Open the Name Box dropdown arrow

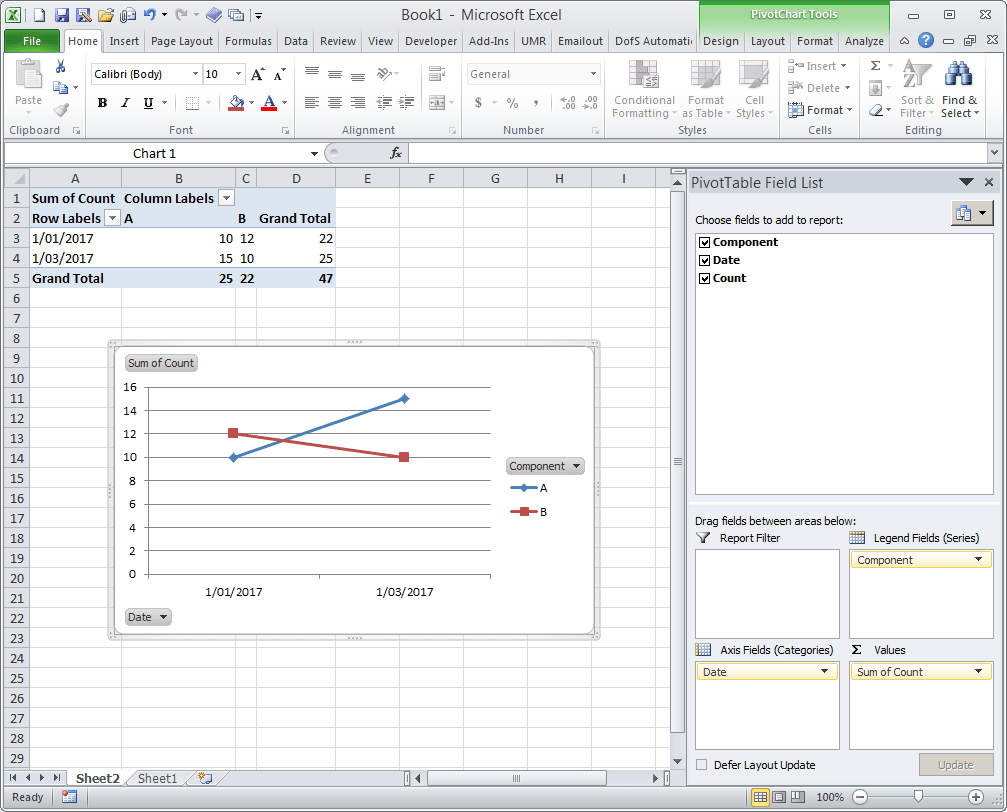(314, 154)
